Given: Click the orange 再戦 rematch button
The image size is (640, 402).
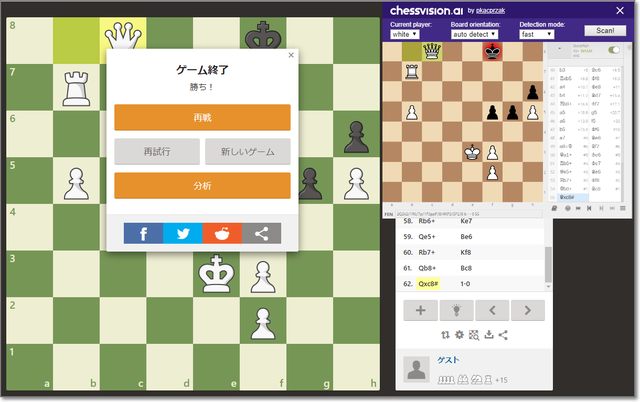Looking at the screenshot, I should (x=202, y=117).
